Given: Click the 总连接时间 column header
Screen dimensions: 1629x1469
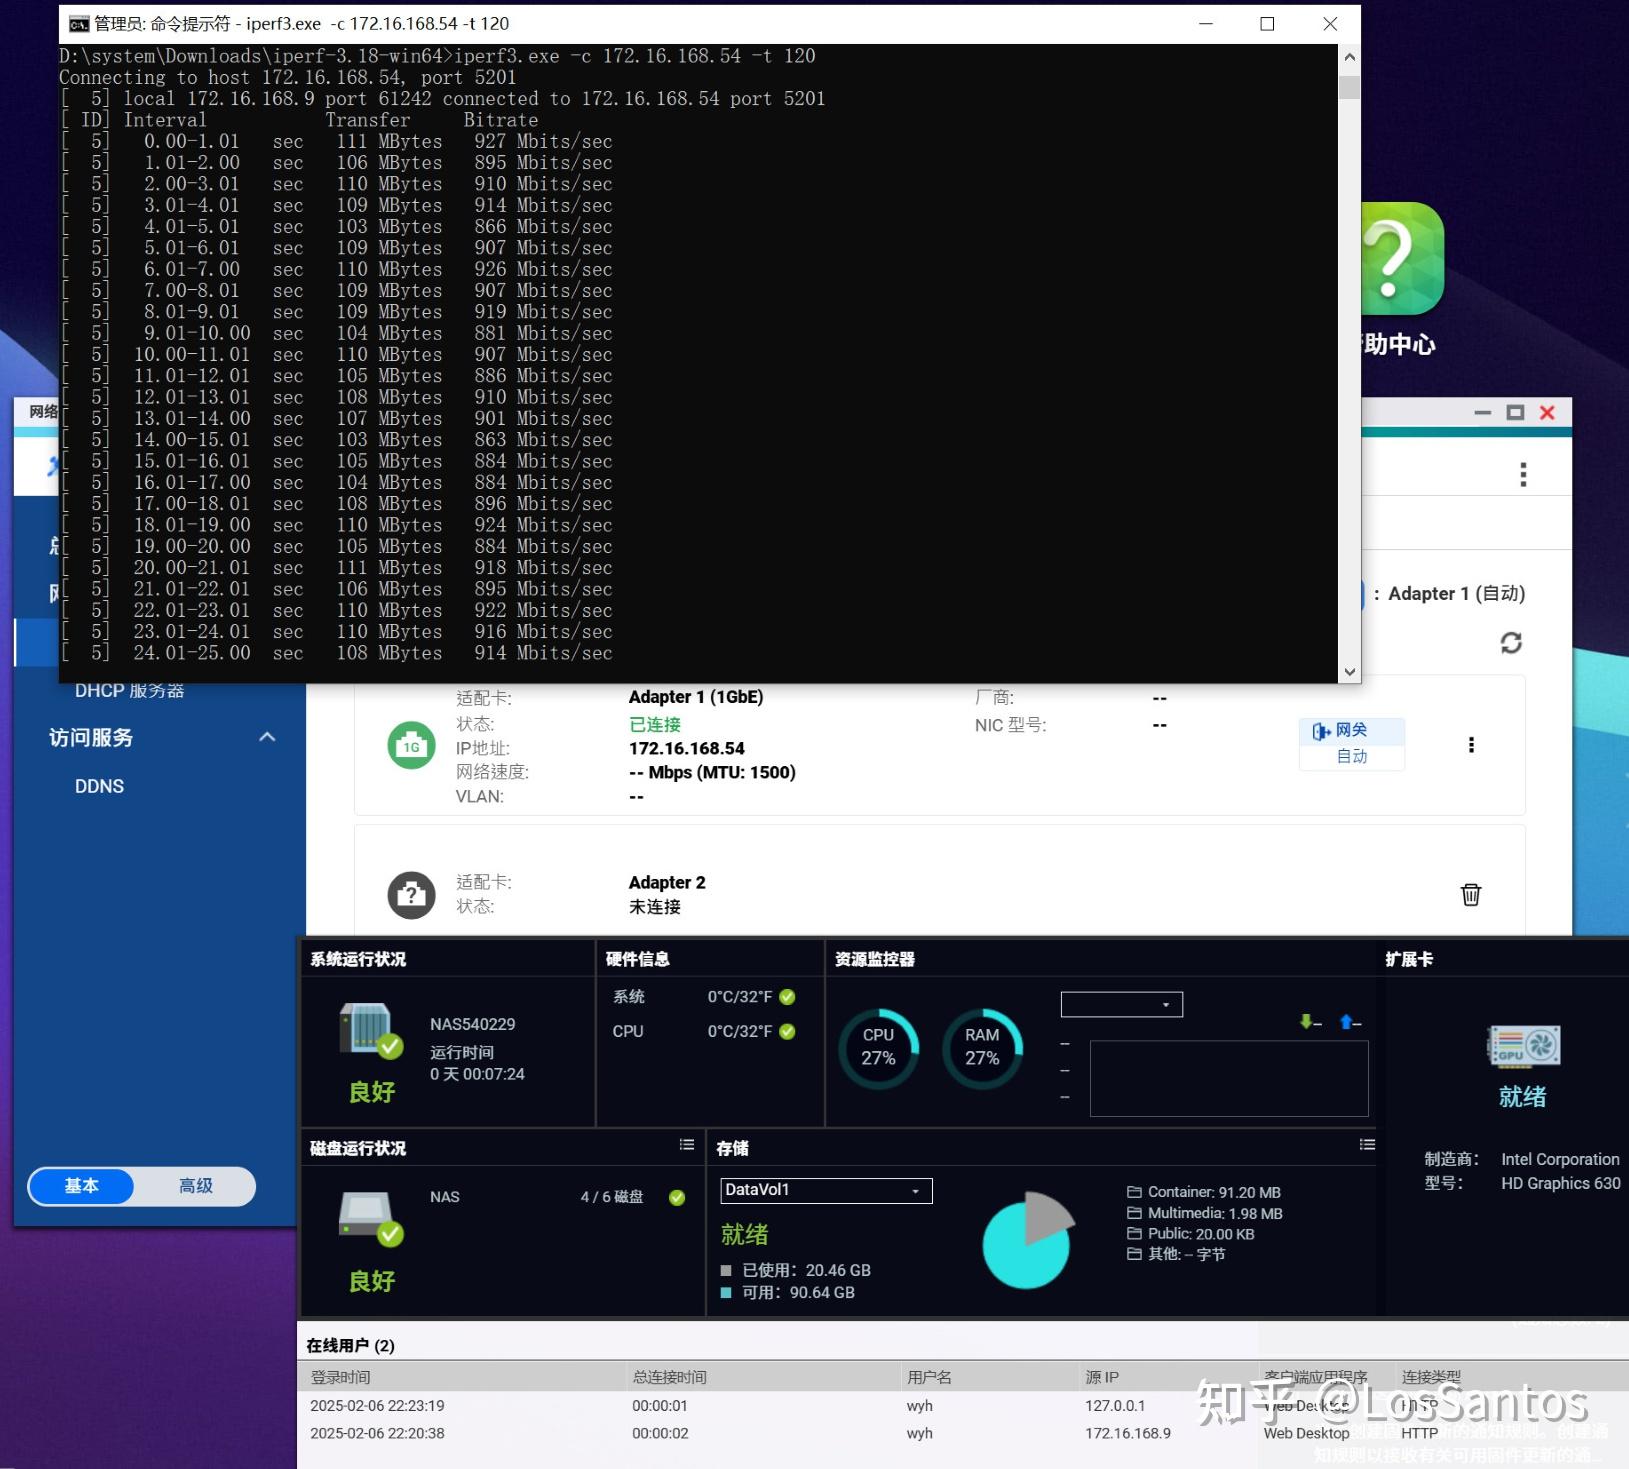Looking at the screenshot, I should [x=669, y=1377].
